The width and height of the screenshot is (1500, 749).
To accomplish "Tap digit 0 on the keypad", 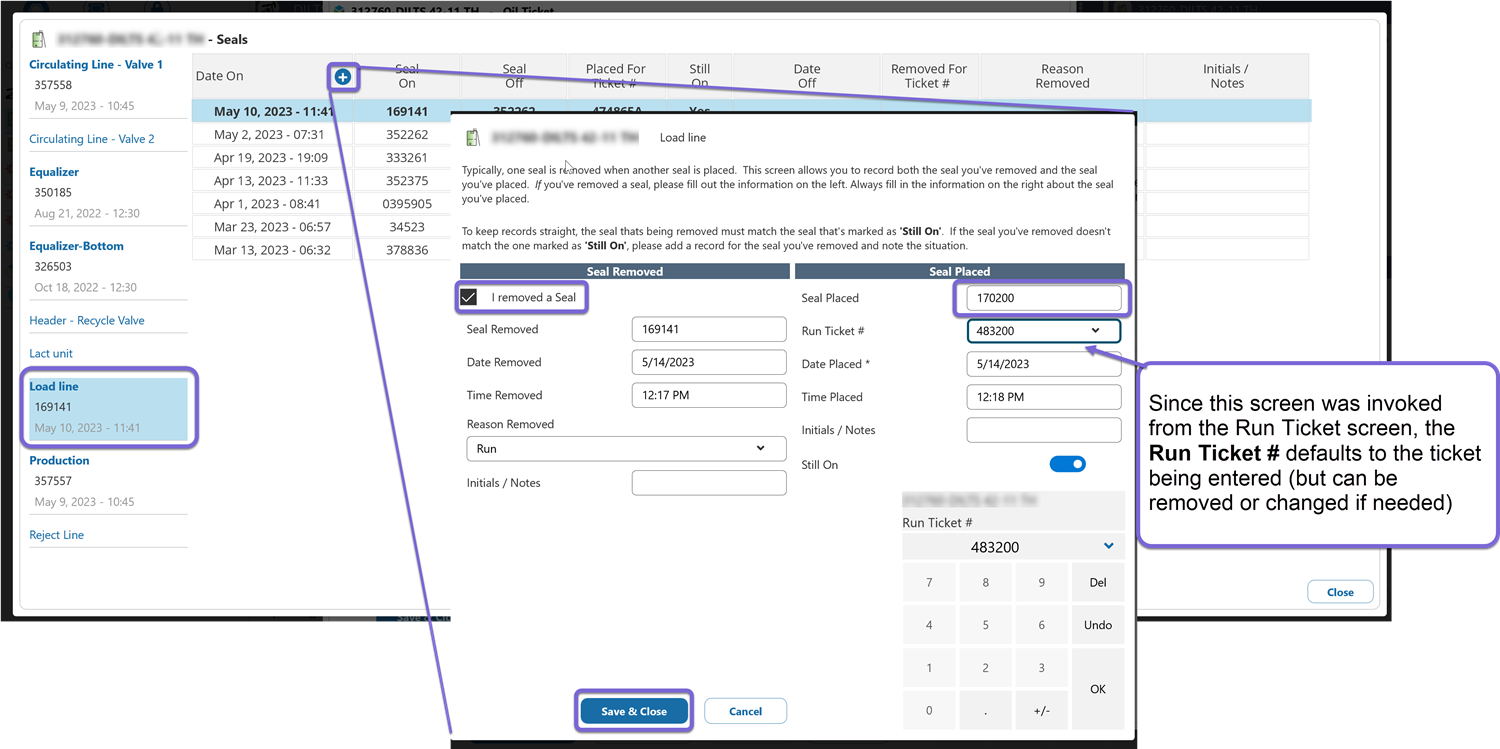I will point(929,711).
